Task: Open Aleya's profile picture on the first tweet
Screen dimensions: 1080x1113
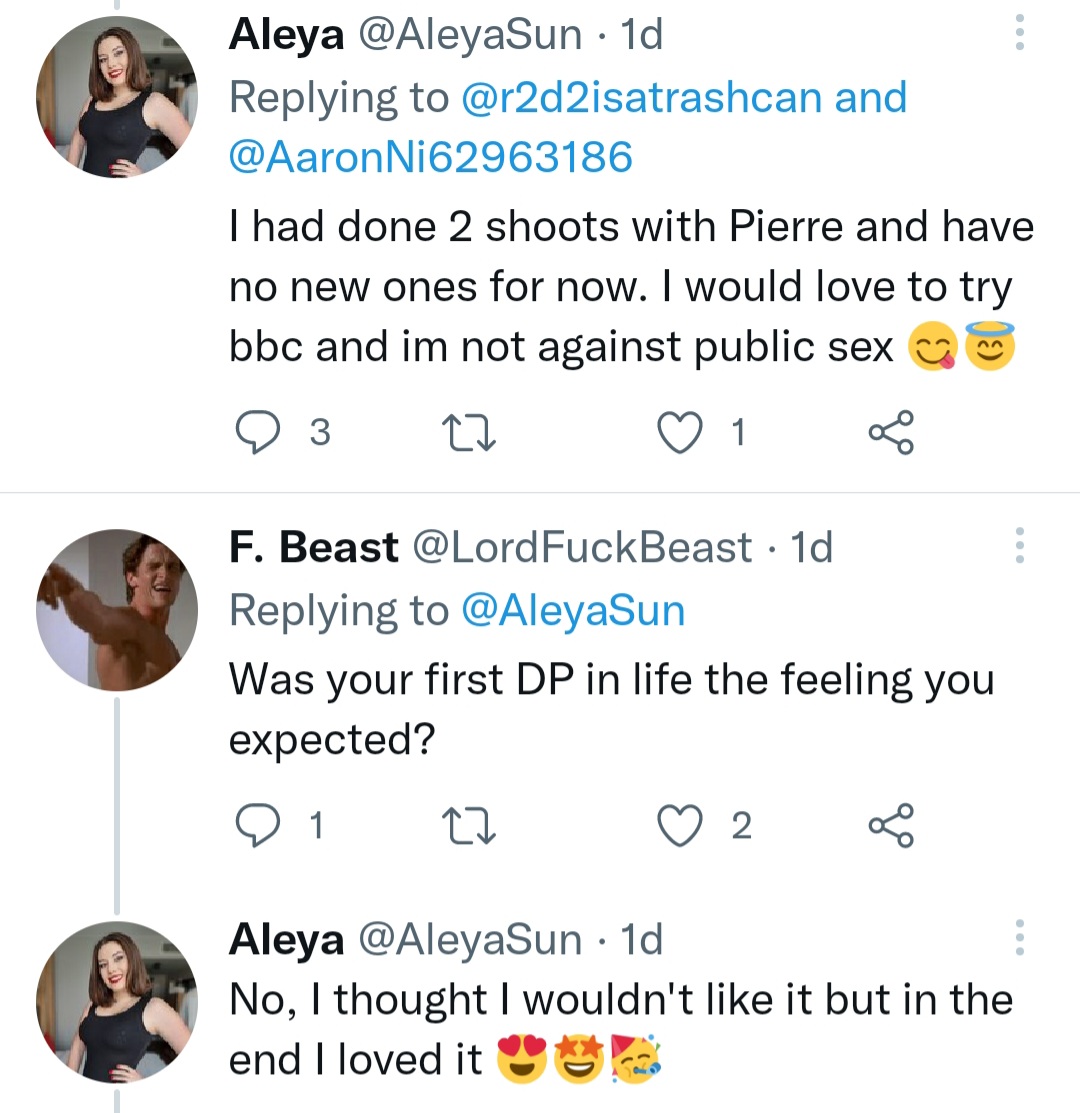Action: (x=118, y=97)
